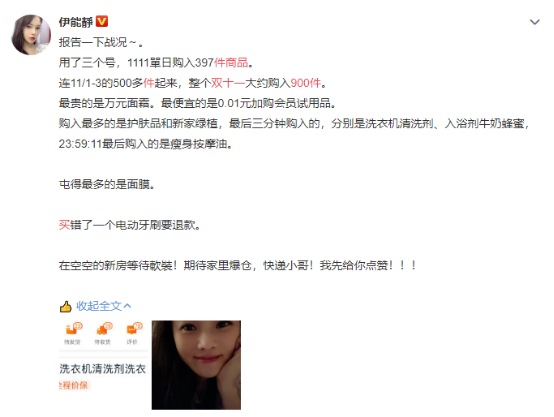Click the 待收货 delivery truck icon
The width and height of the screenshot is (554, 417).
pyautogui.click(x=103, y=329)
